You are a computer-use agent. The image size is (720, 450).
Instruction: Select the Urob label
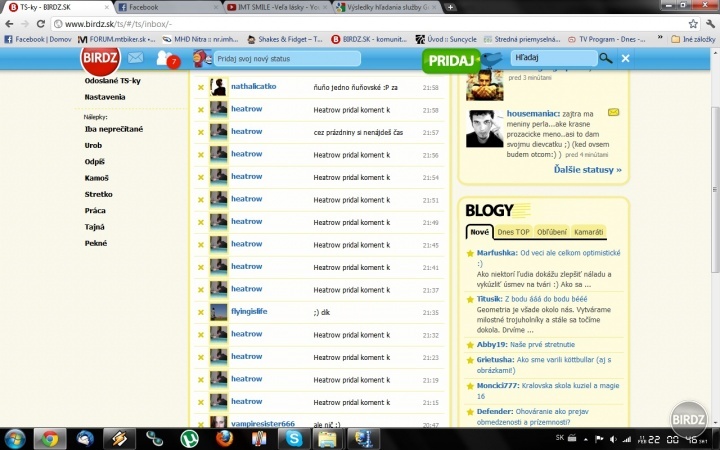[x=93, y=146]
